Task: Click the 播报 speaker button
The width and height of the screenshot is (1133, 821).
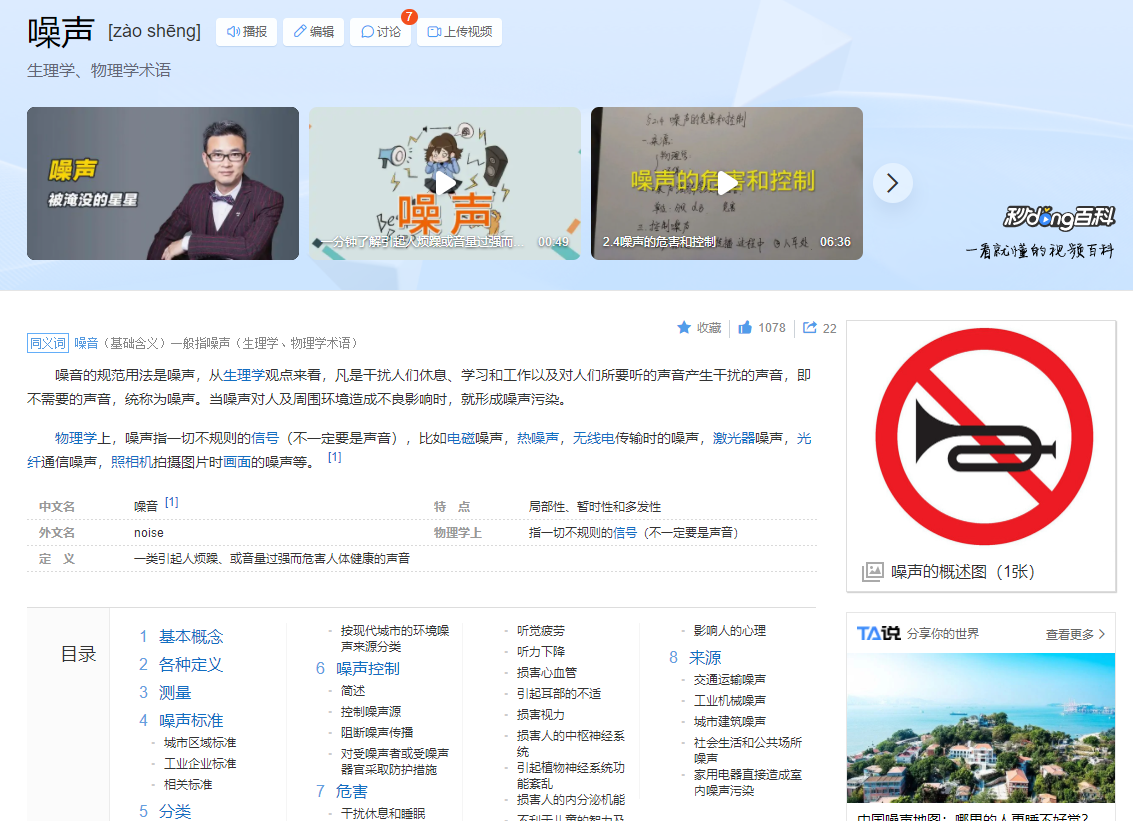Action: (x=246, y=32)
